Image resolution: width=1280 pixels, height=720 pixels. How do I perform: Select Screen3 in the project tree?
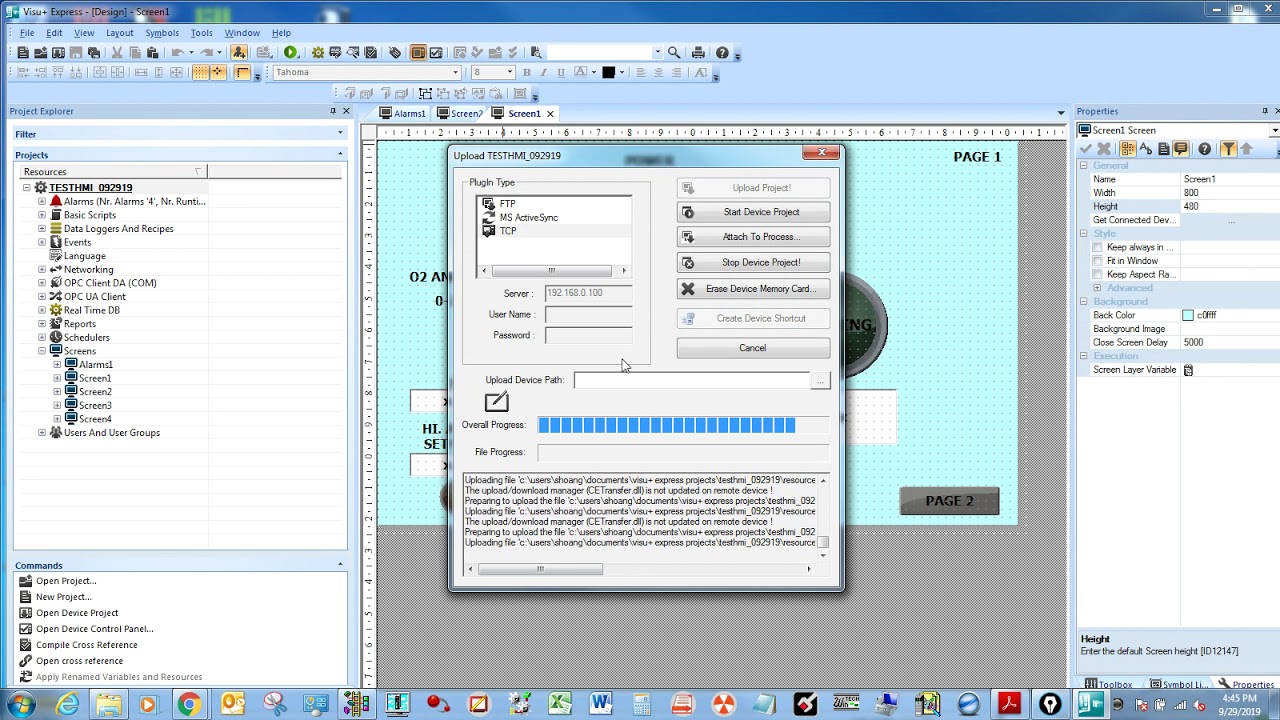95,405
